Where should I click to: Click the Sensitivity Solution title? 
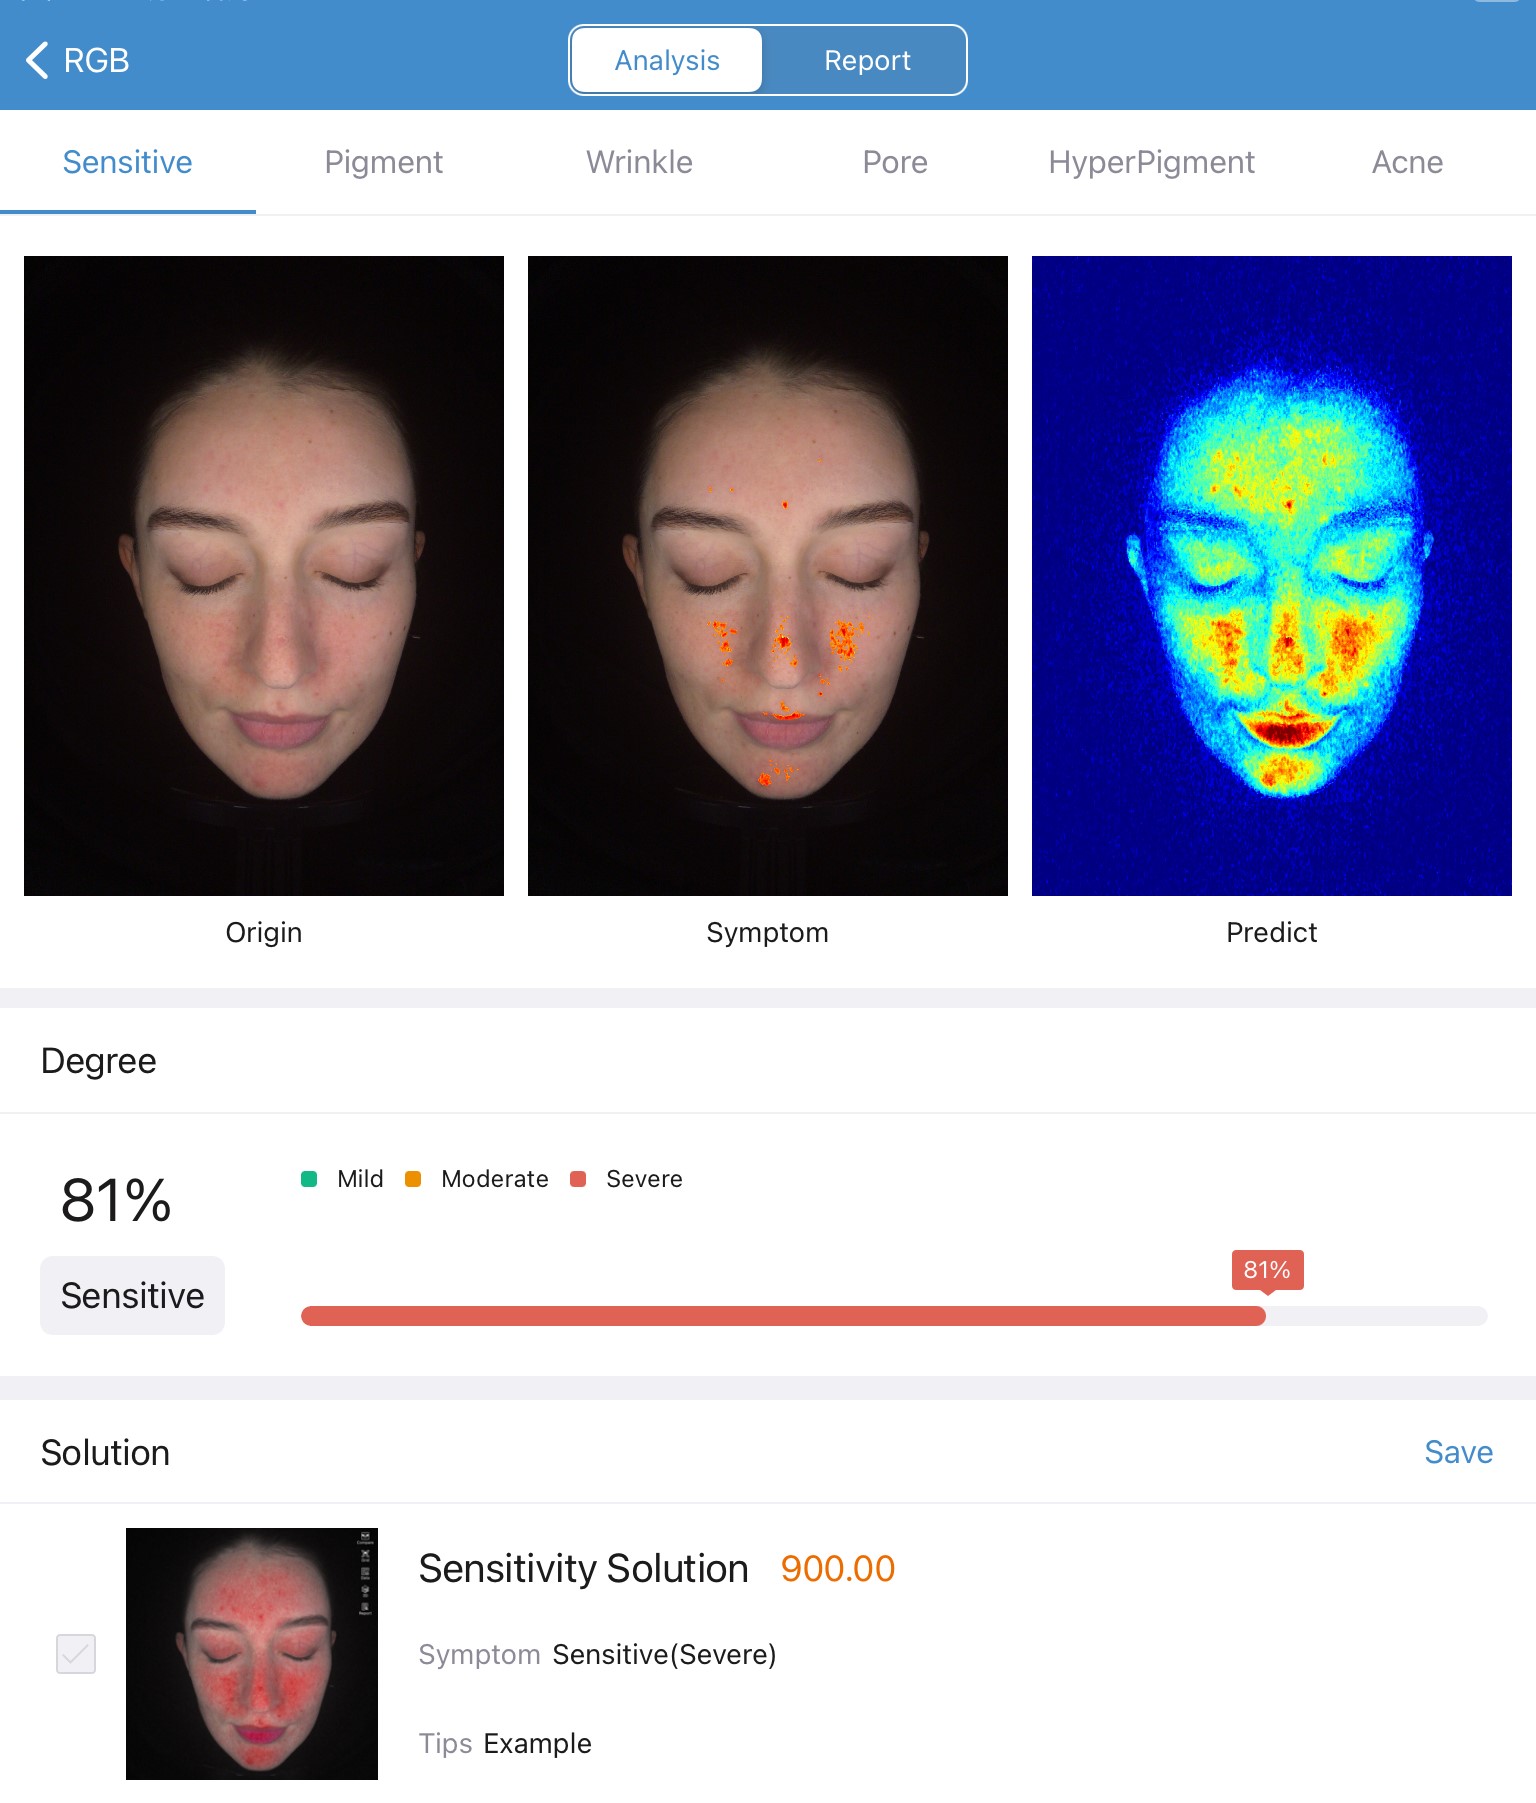click(583, 1568)
